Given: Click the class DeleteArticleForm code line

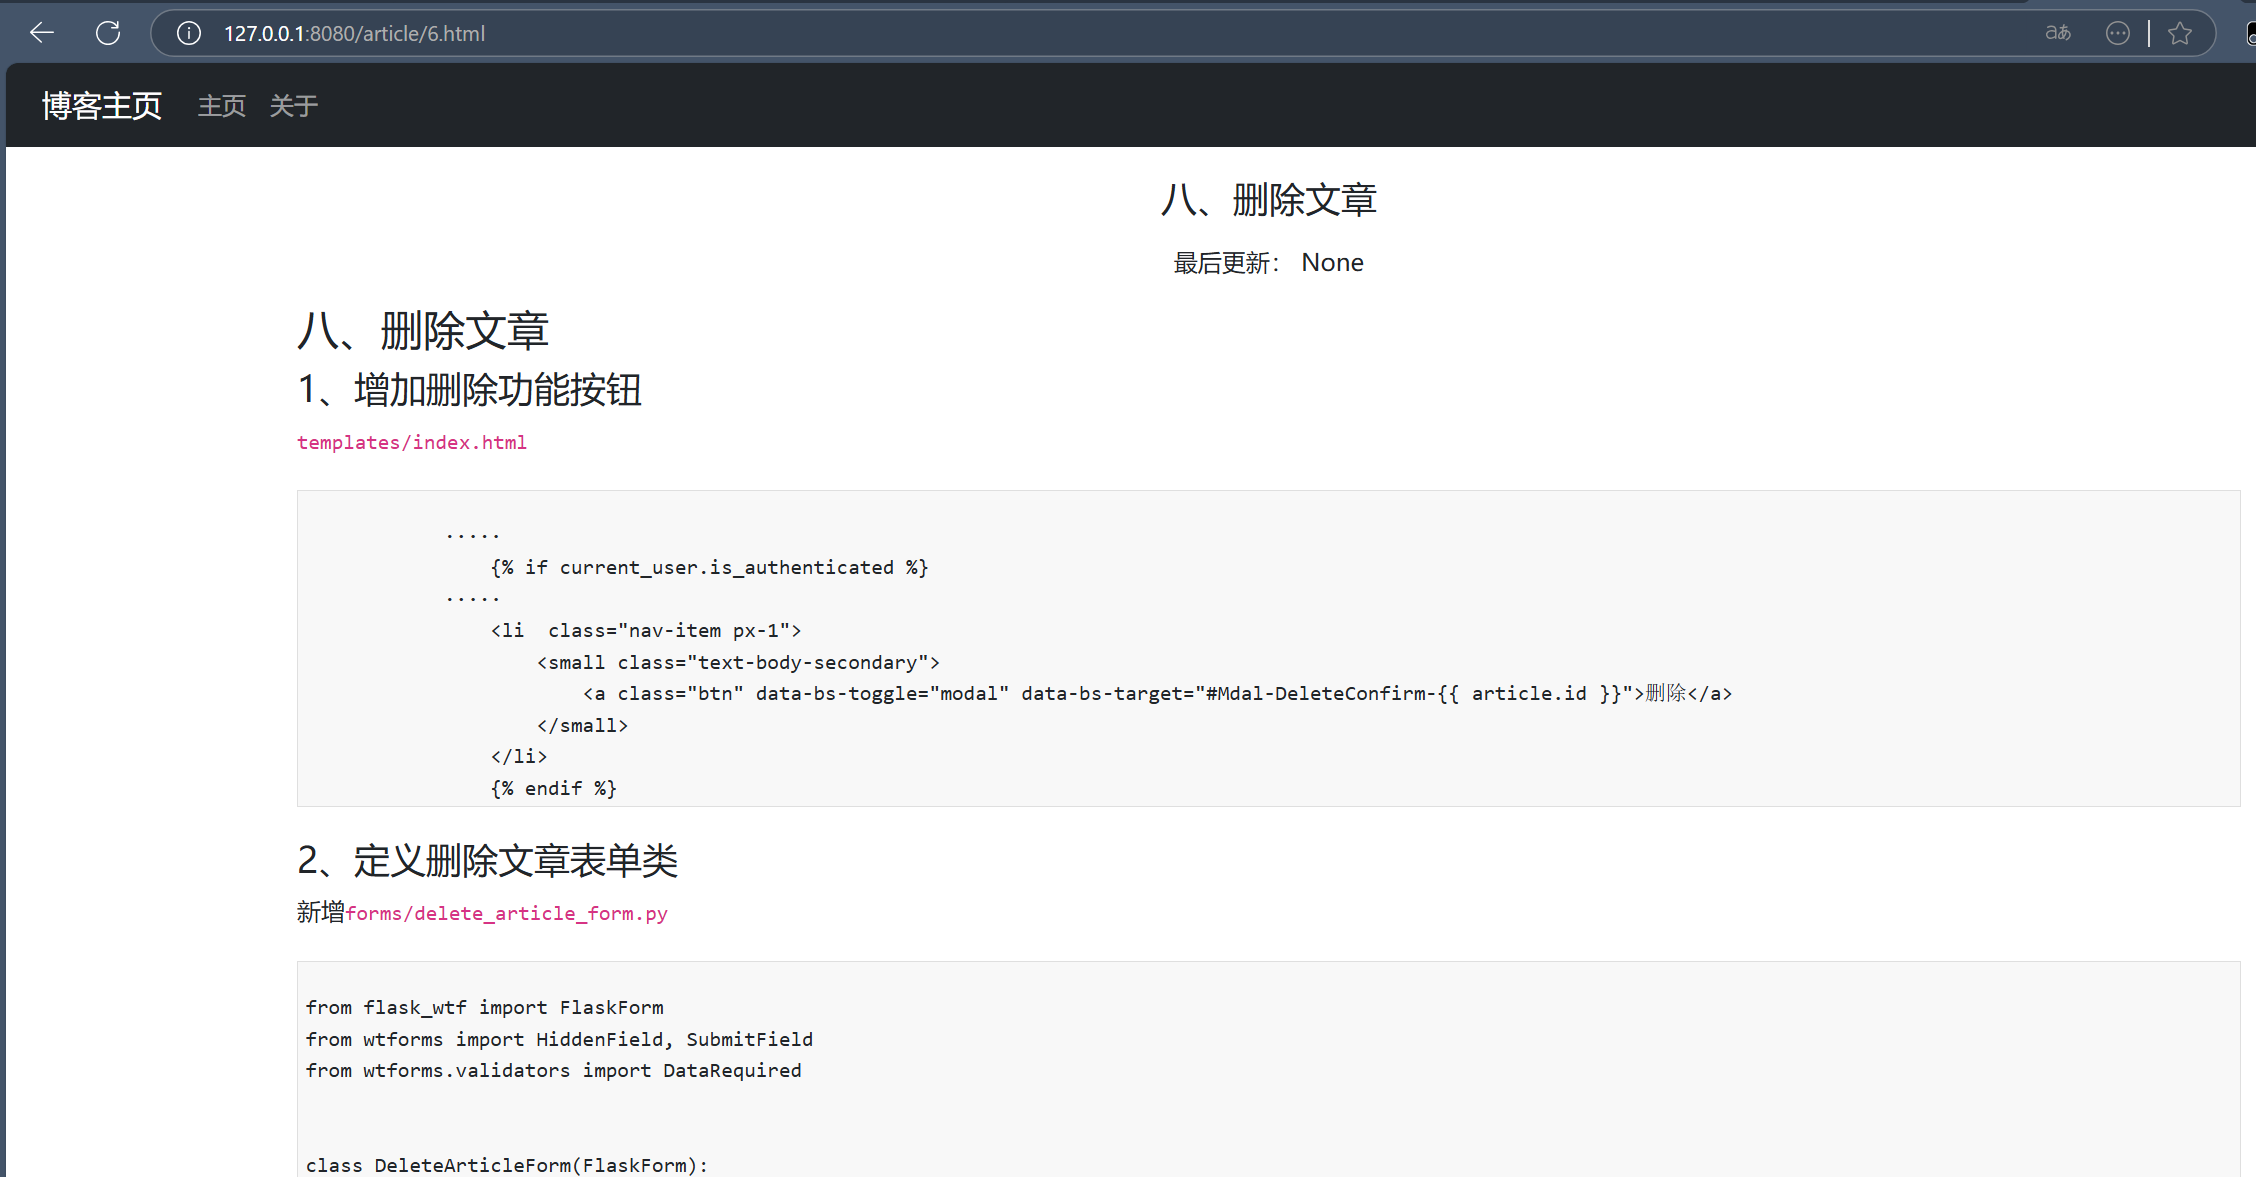Looking at the screenshot, I should [506, 1165].
